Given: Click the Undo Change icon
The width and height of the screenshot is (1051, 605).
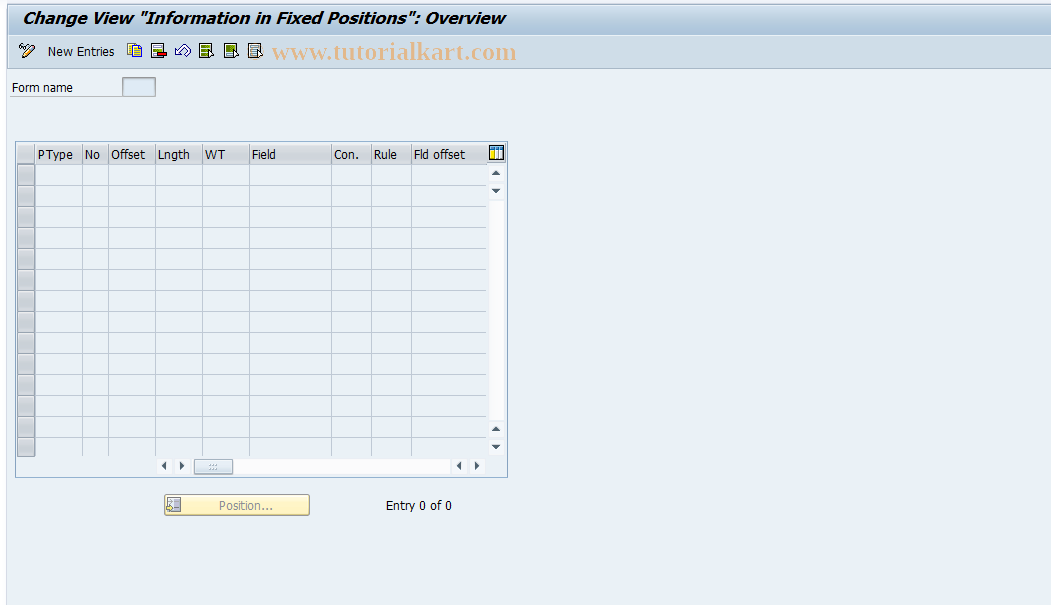Looking at the screenshot, I should pos(182,51).
